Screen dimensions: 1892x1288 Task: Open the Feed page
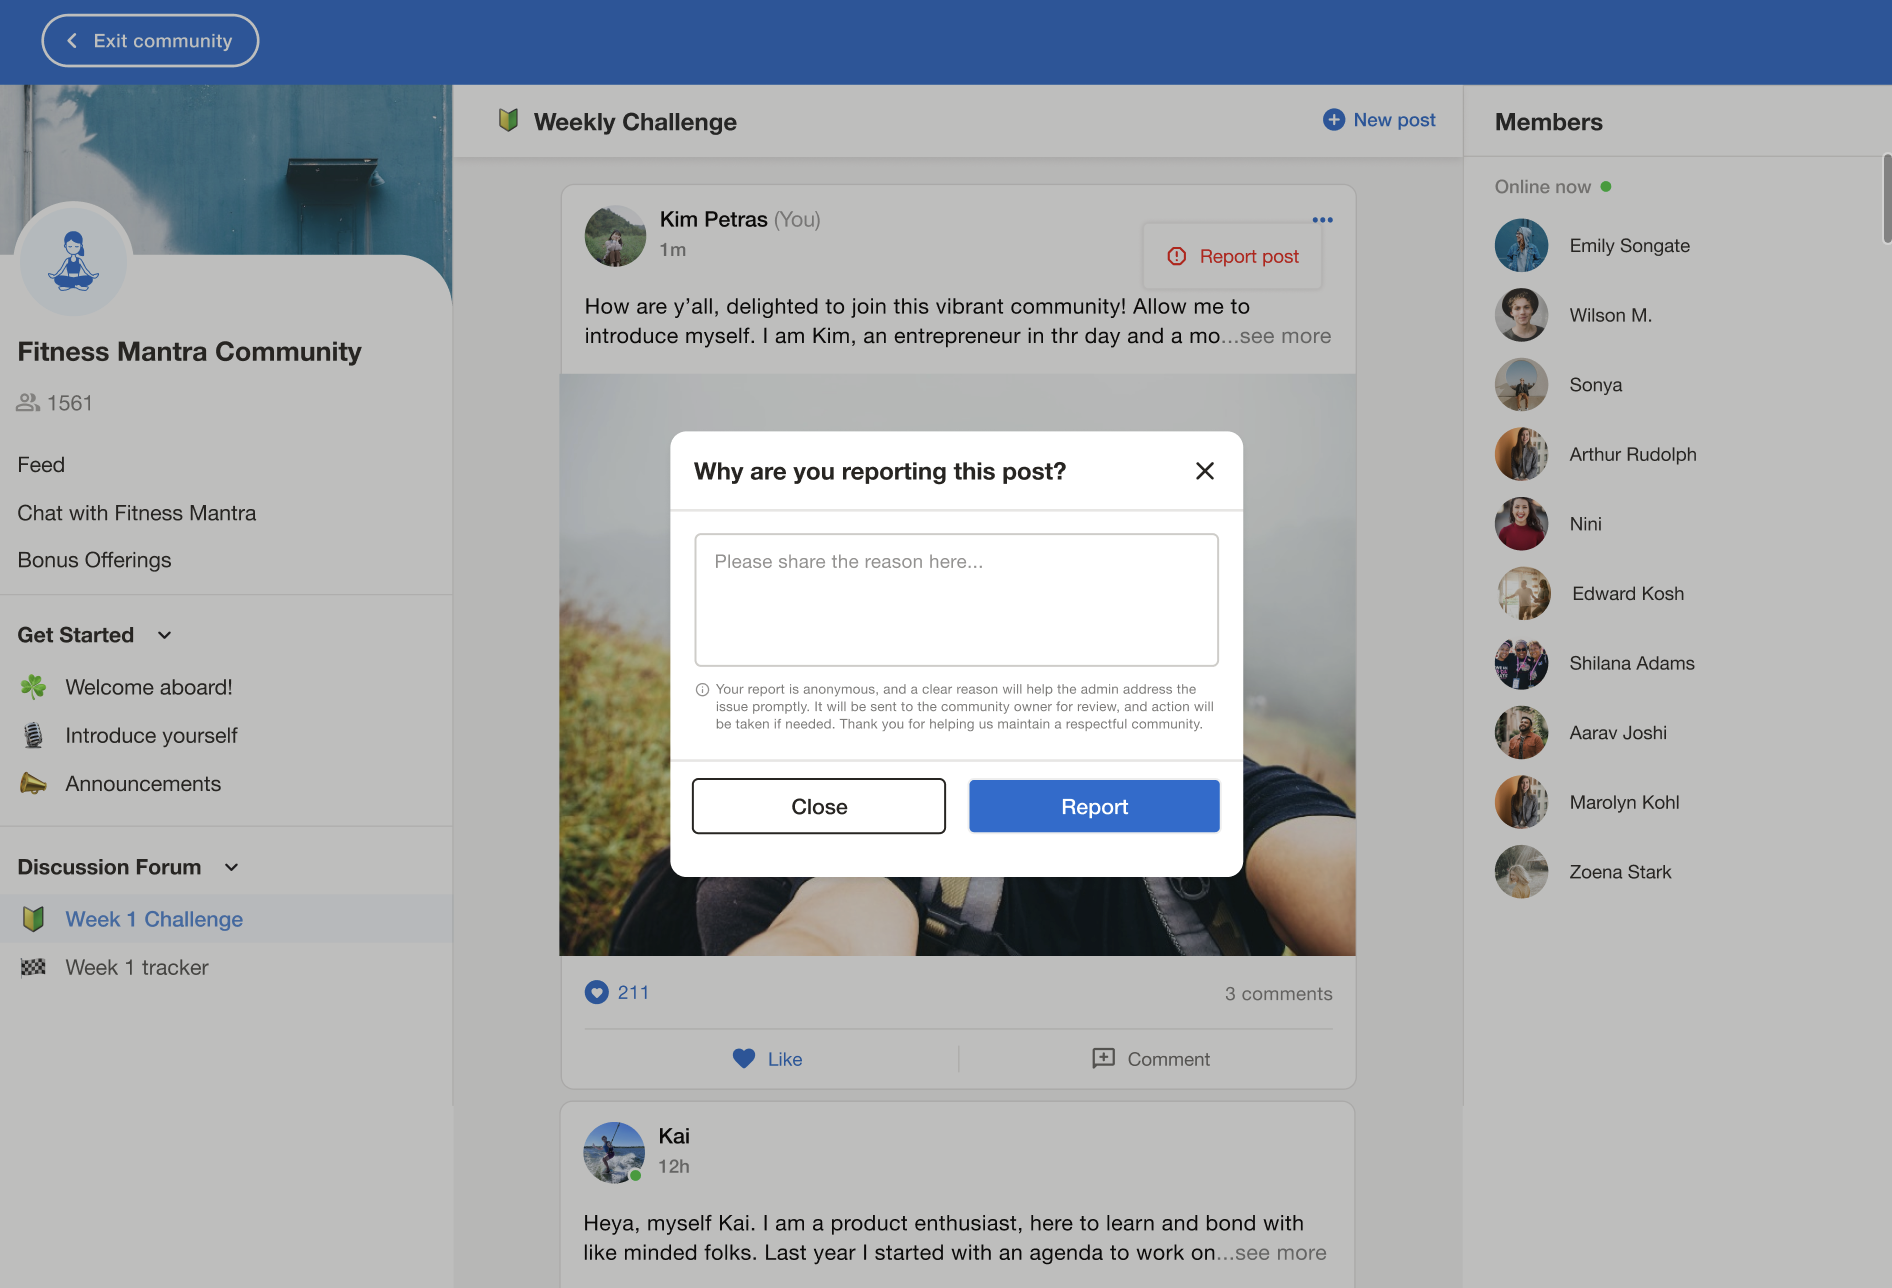41,465
